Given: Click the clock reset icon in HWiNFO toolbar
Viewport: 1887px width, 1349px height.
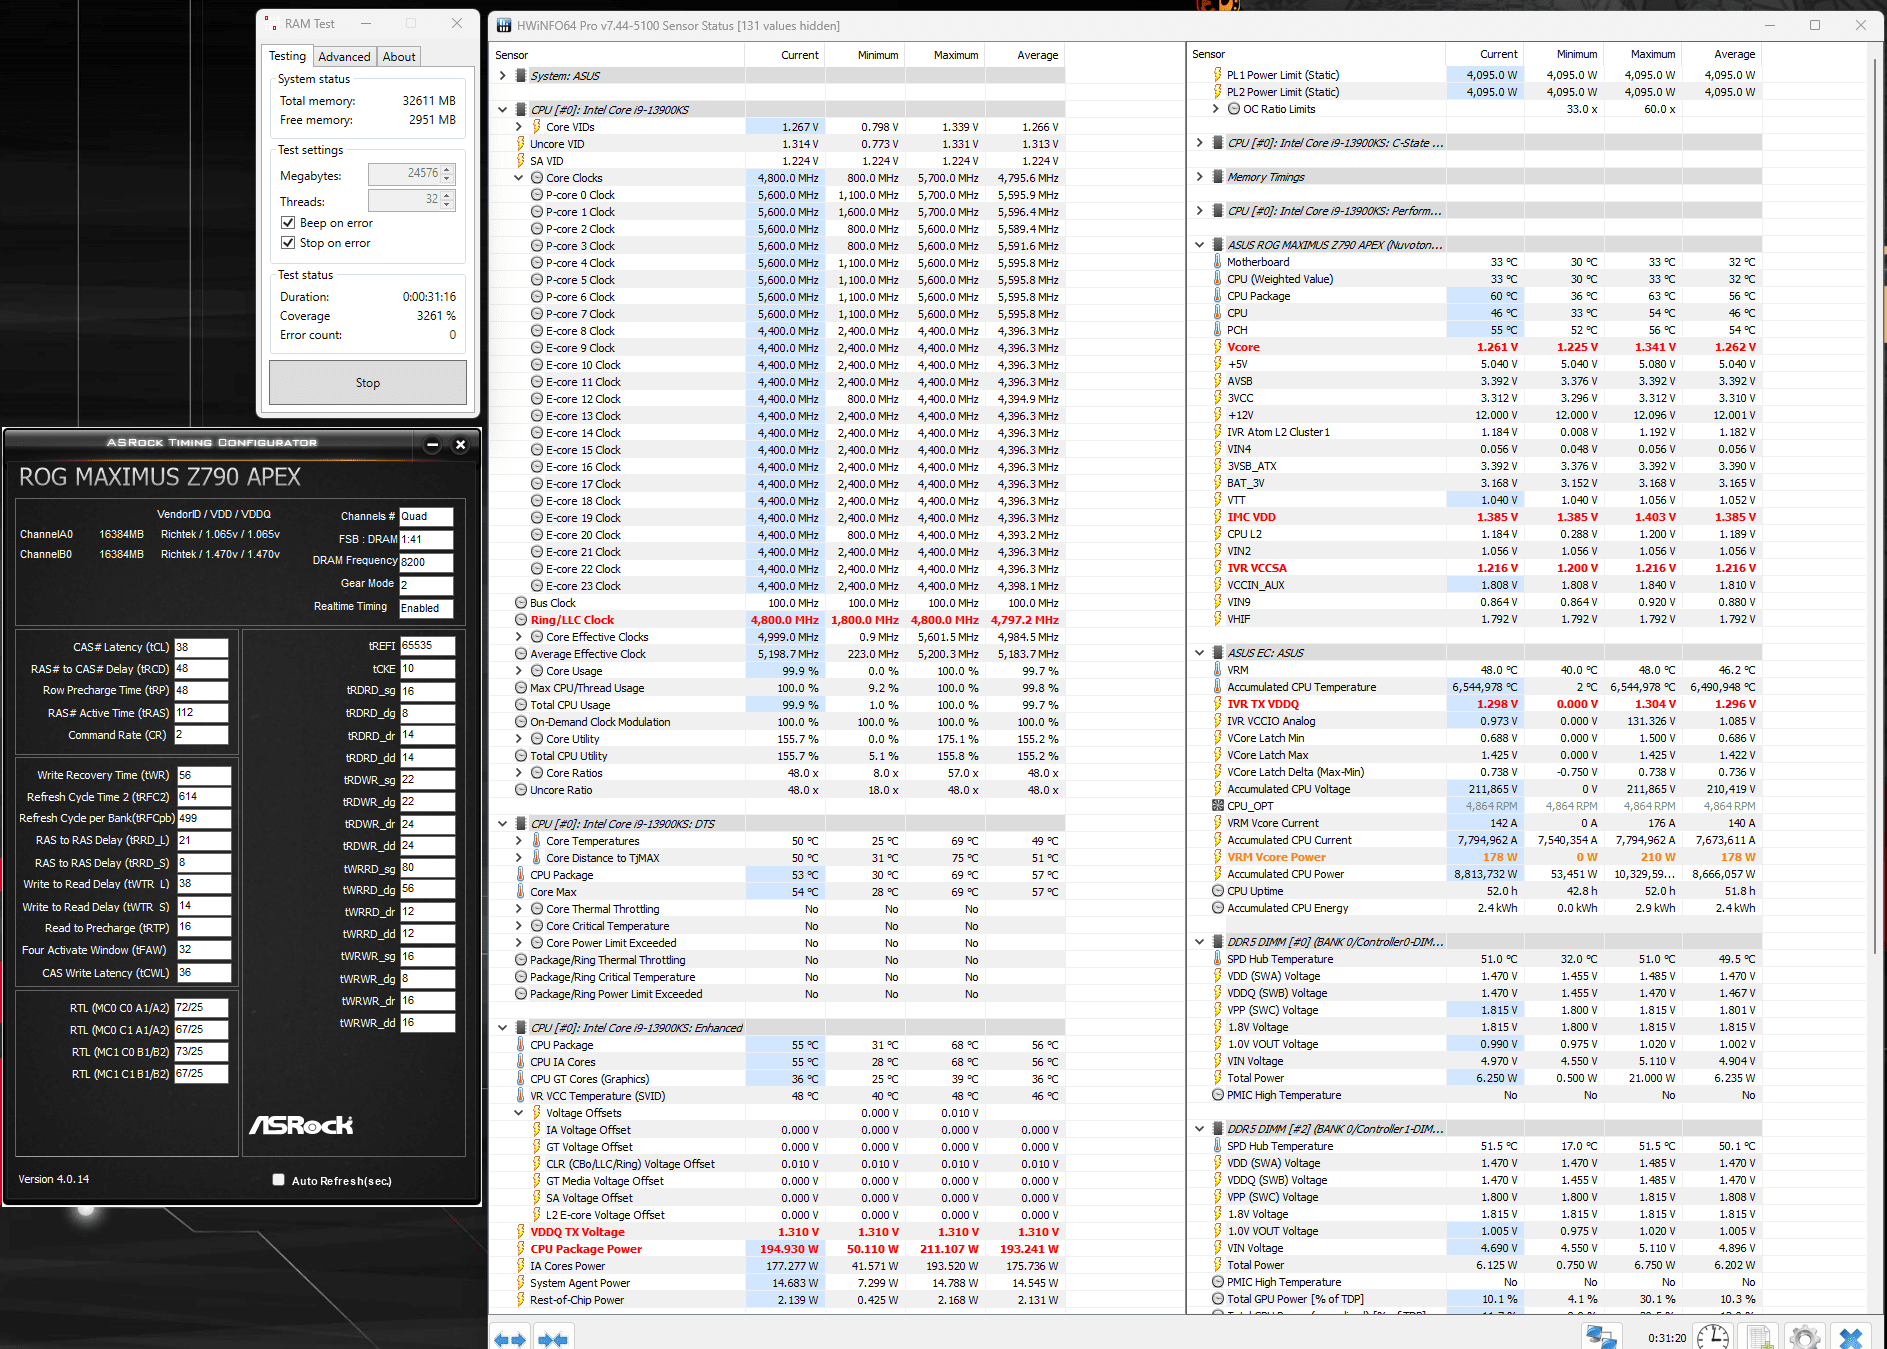Looking at the screenshot, I should (x=1713, y=1337).
